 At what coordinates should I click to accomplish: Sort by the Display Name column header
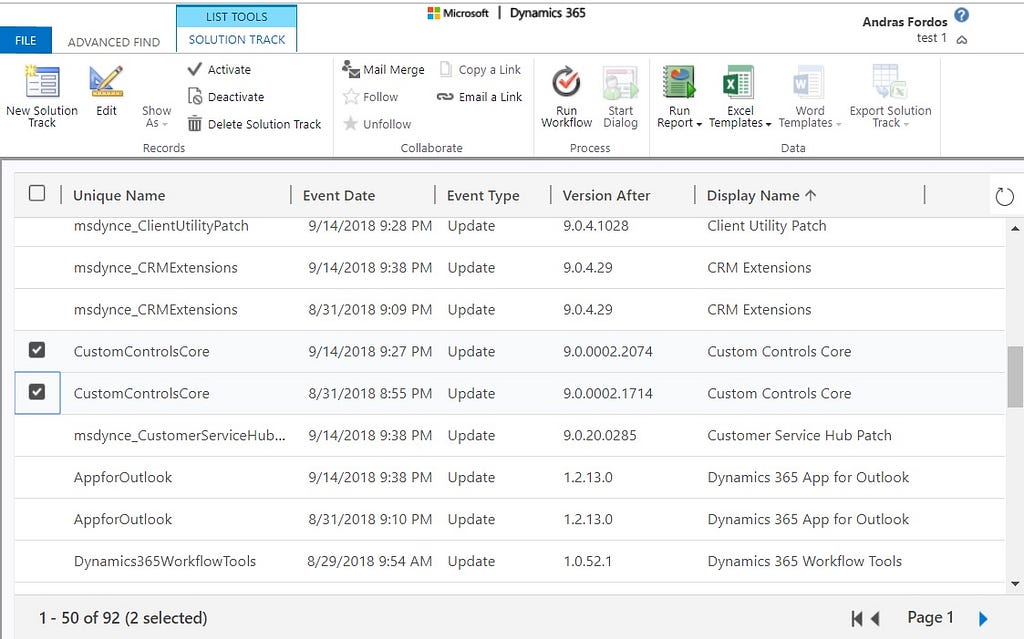click(761, 195)
